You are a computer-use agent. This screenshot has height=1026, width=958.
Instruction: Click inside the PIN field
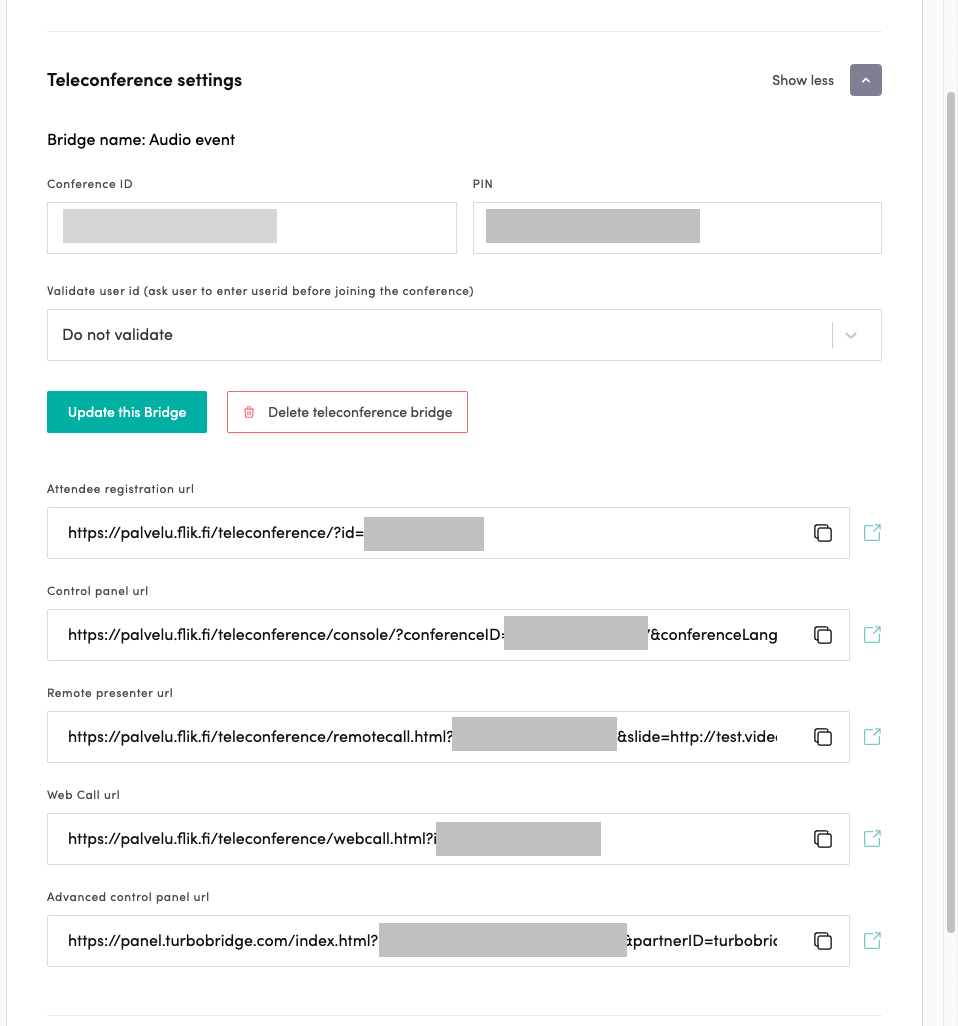click(677, 228)
